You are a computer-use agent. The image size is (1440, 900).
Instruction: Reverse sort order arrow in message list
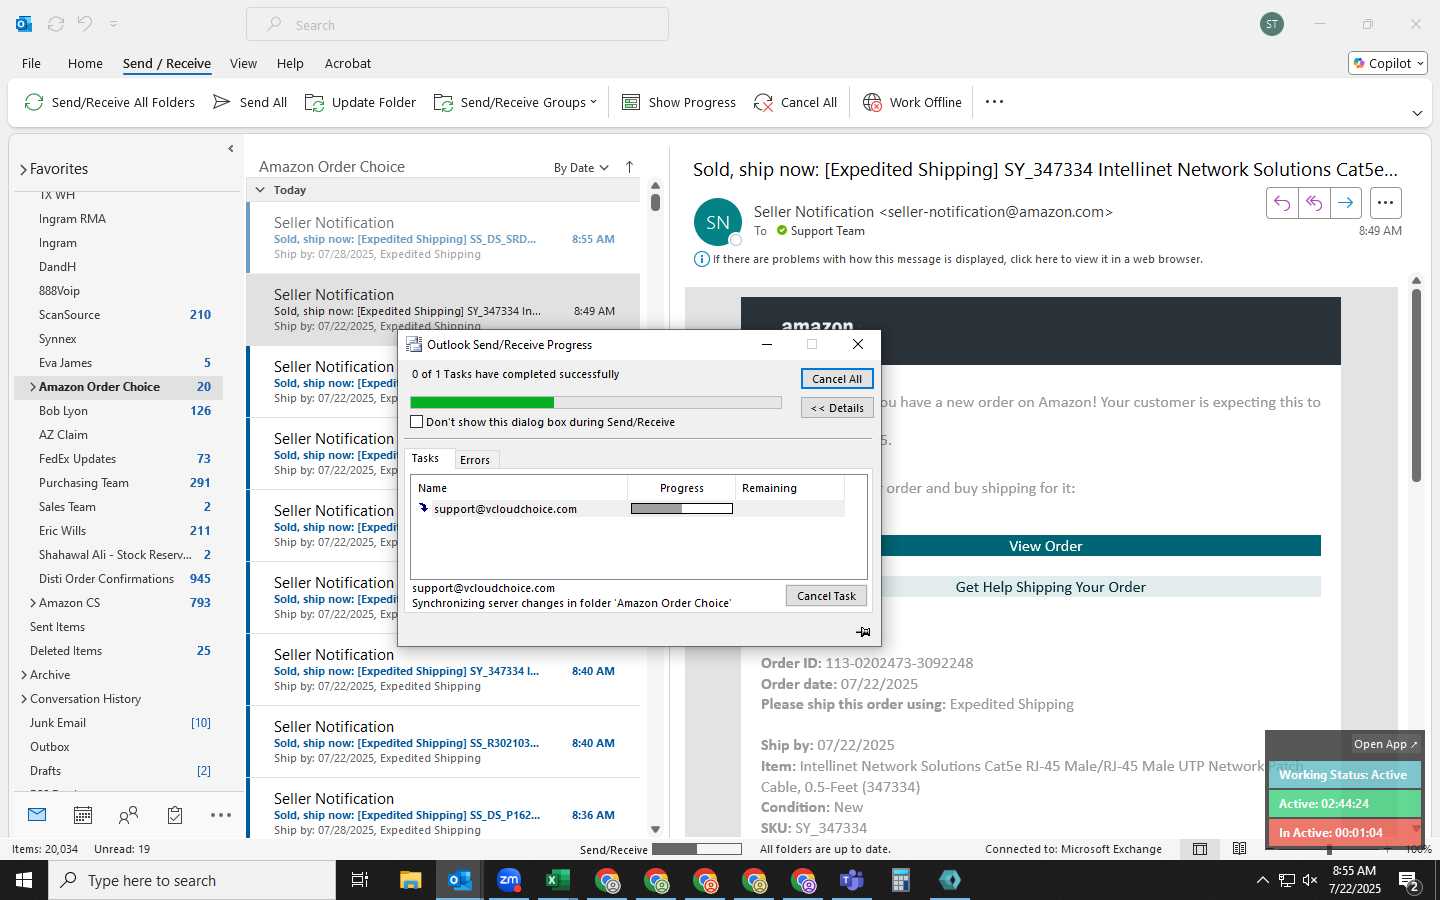(629, 167)
